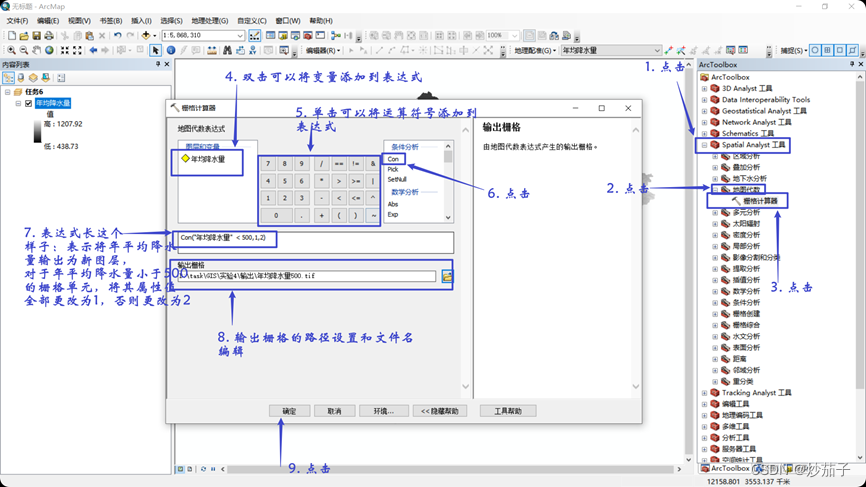Open the 地理配准(G) dropdown menu
This screenshot has height=487, width=866.
tap(535, 50)
